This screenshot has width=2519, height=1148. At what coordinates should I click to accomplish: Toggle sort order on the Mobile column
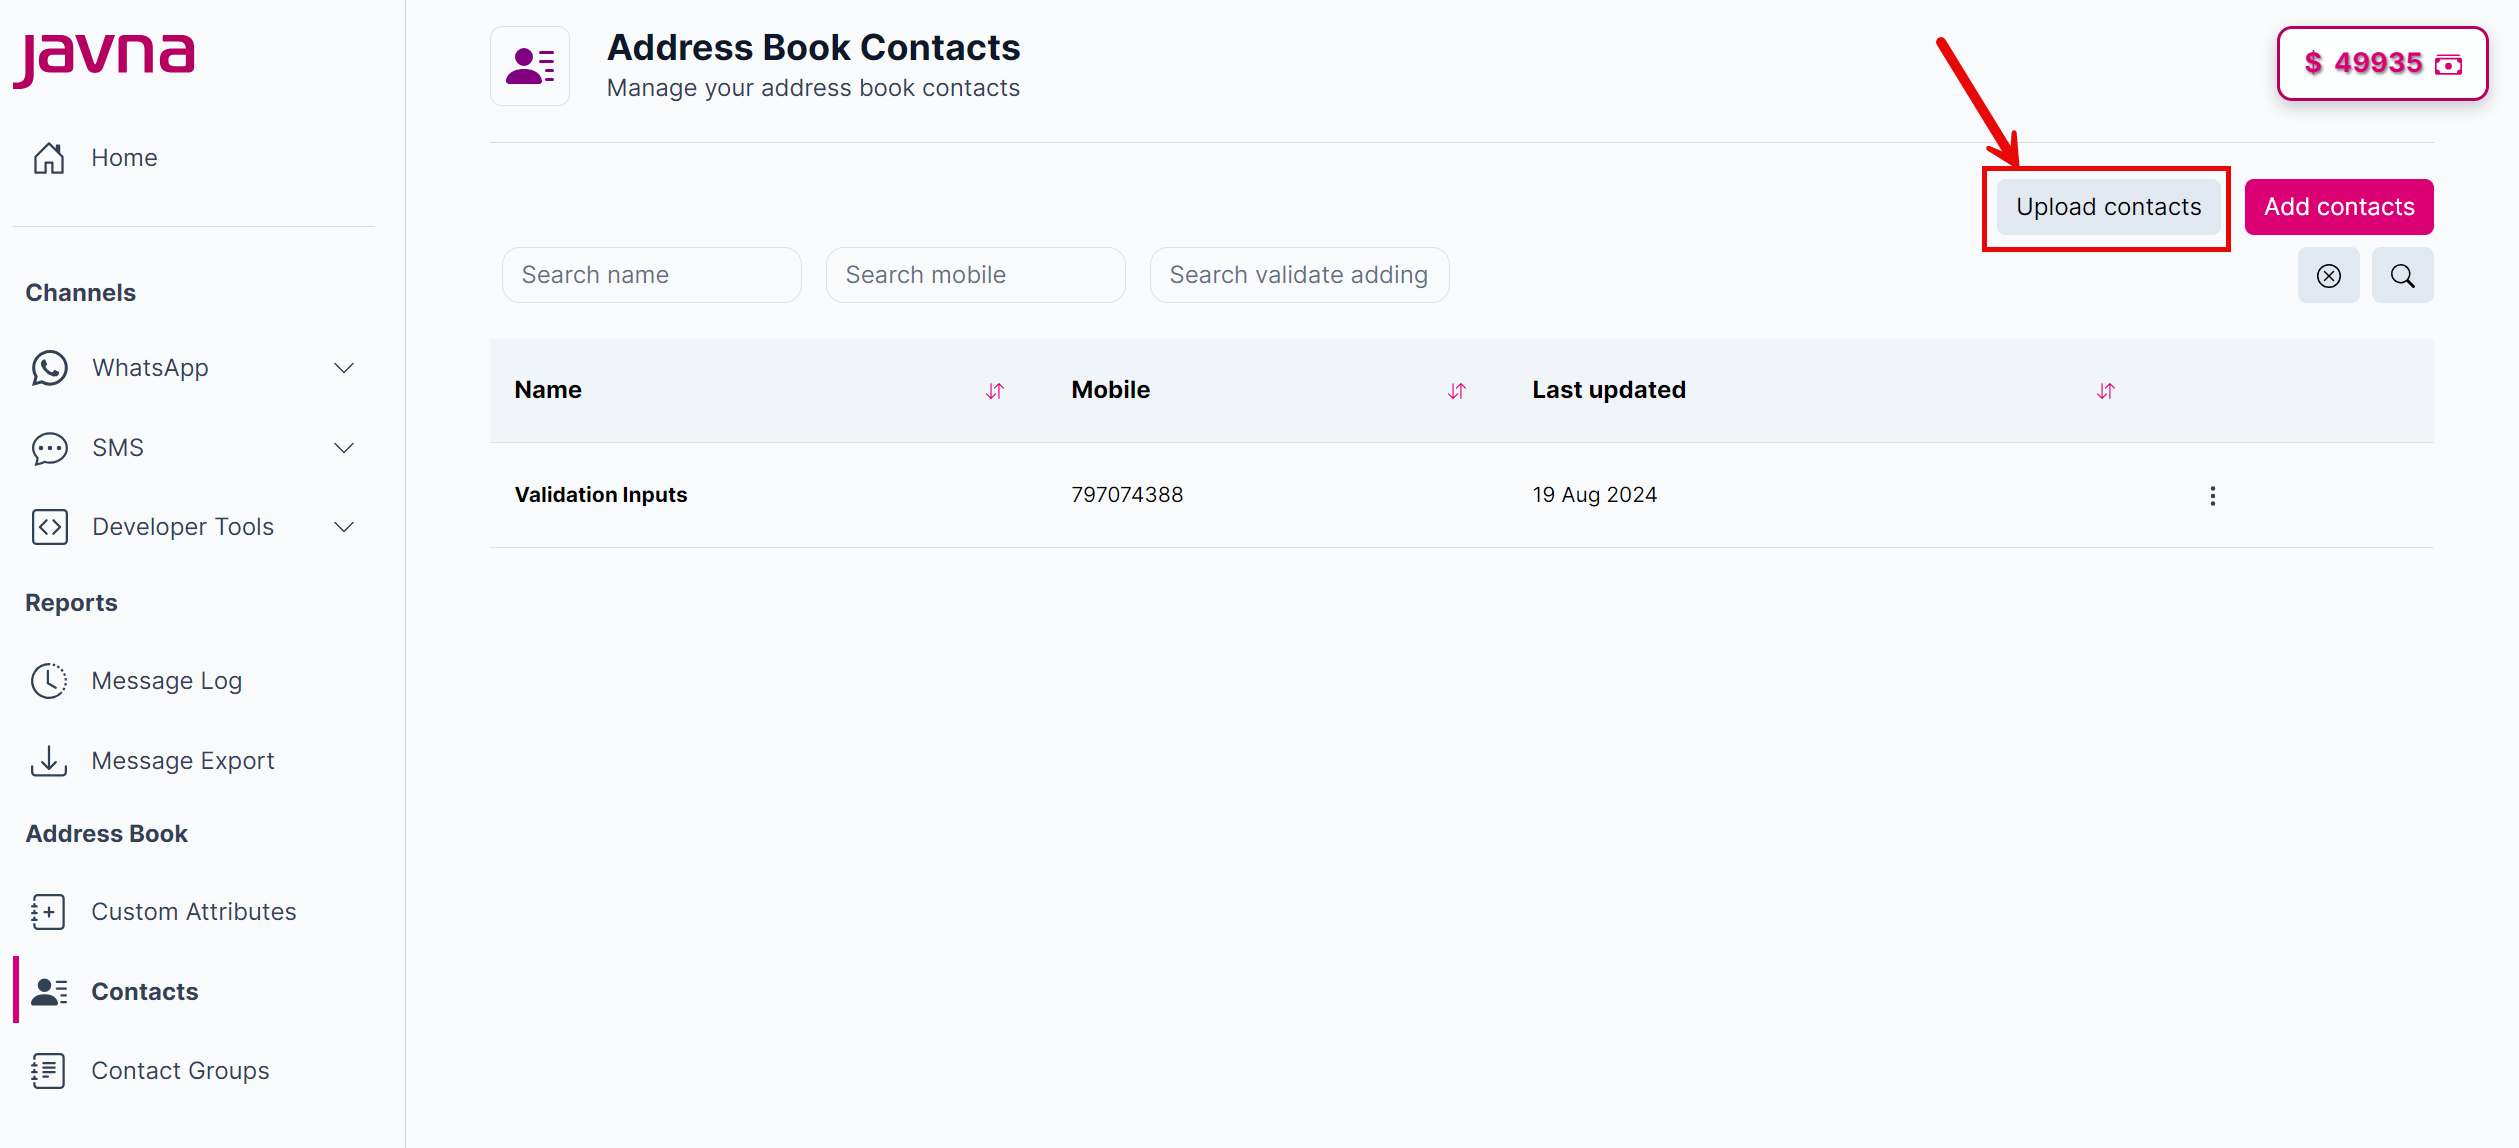pos(1457,391)
